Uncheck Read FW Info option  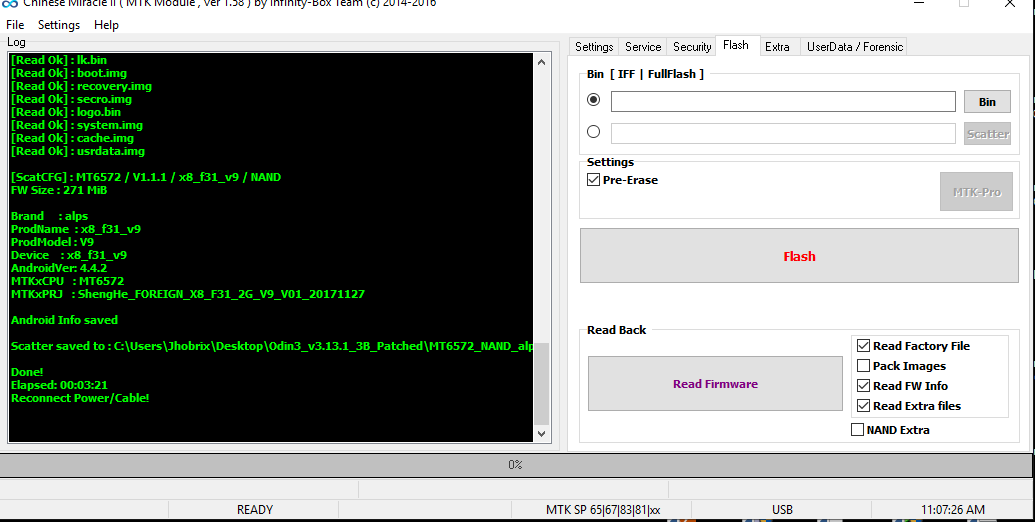pos(863,386)
